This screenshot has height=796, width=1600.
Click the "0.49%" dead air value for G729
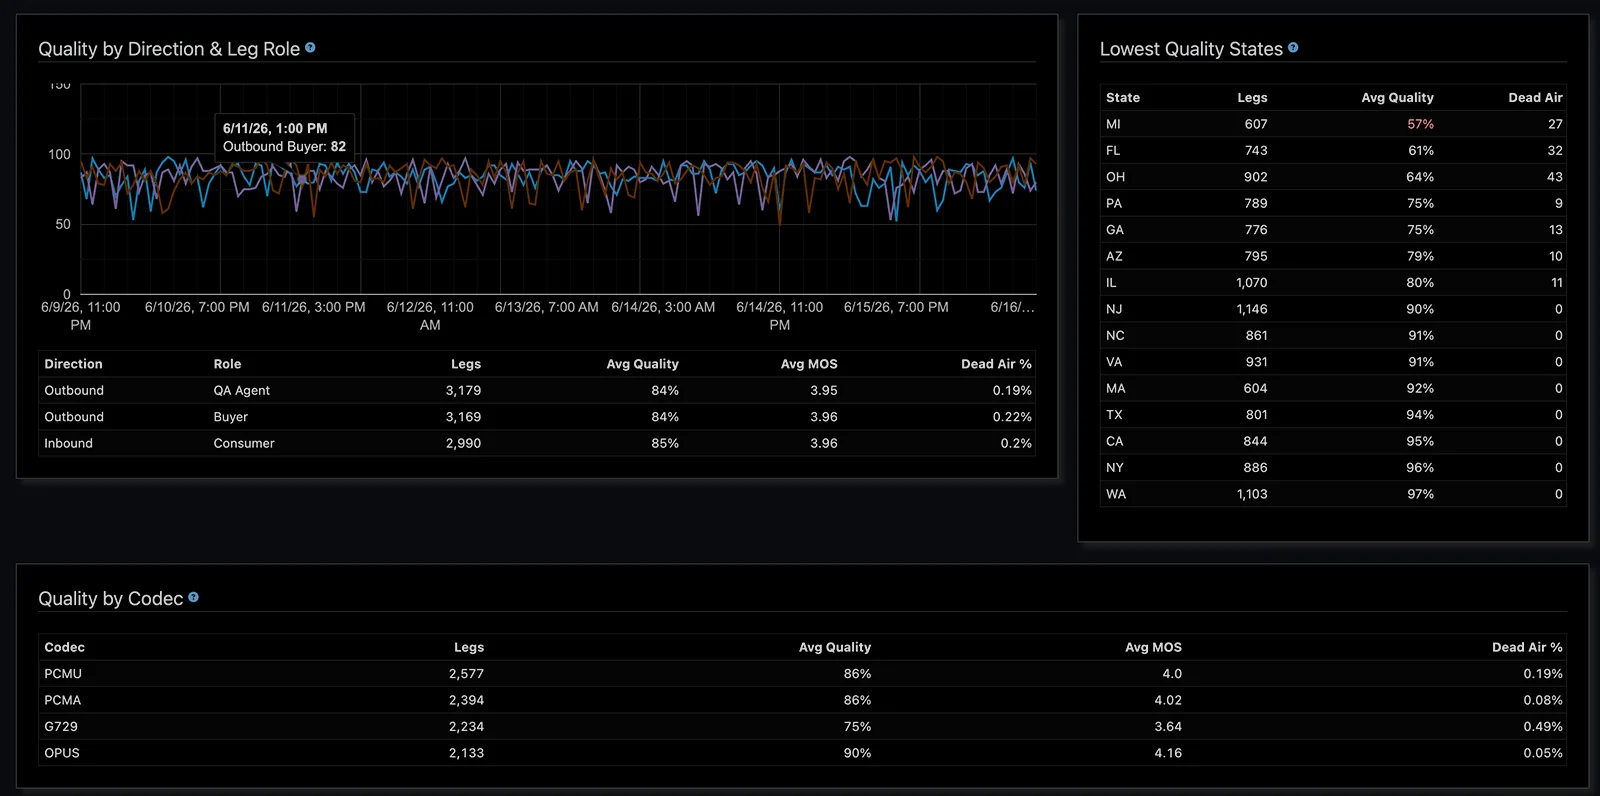[x=1543, y=727]
